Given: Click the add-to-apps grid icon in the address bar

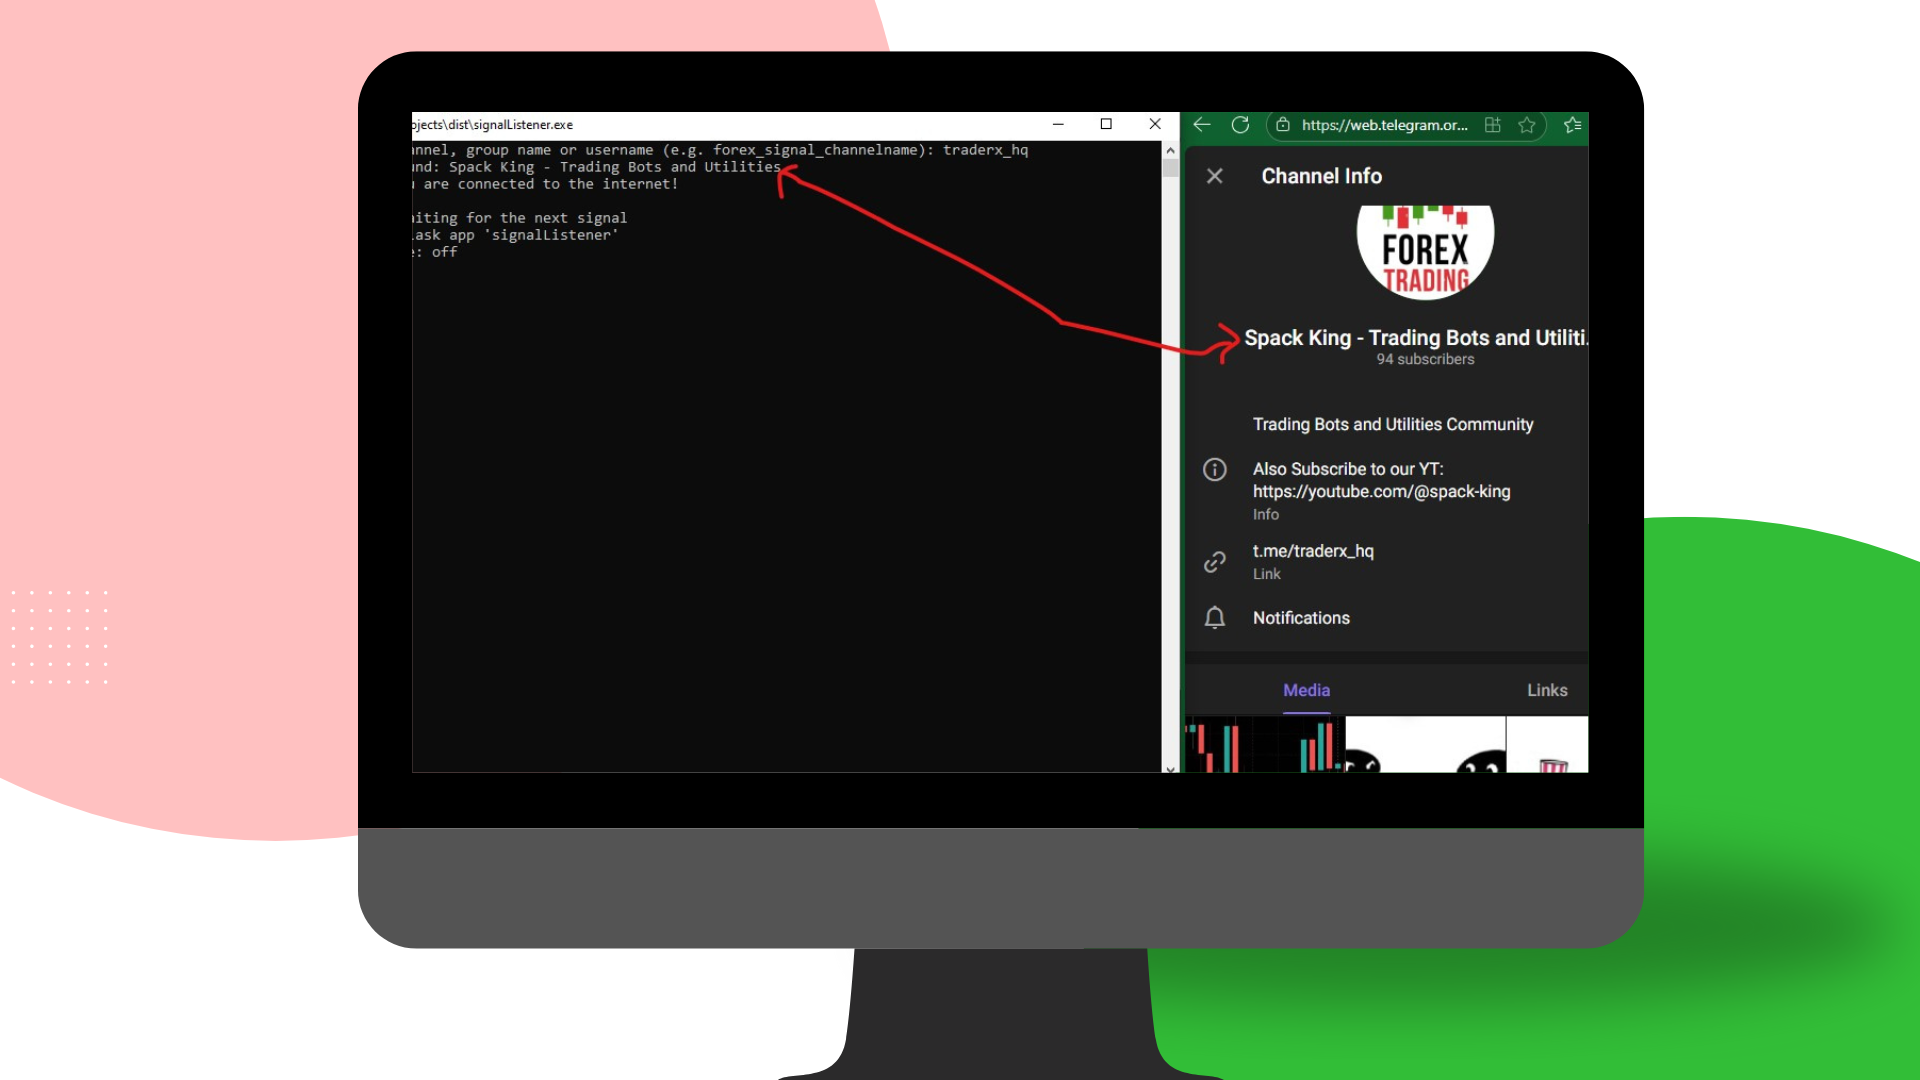Looking at the screenshot, I should click(x=1492, y=125).
